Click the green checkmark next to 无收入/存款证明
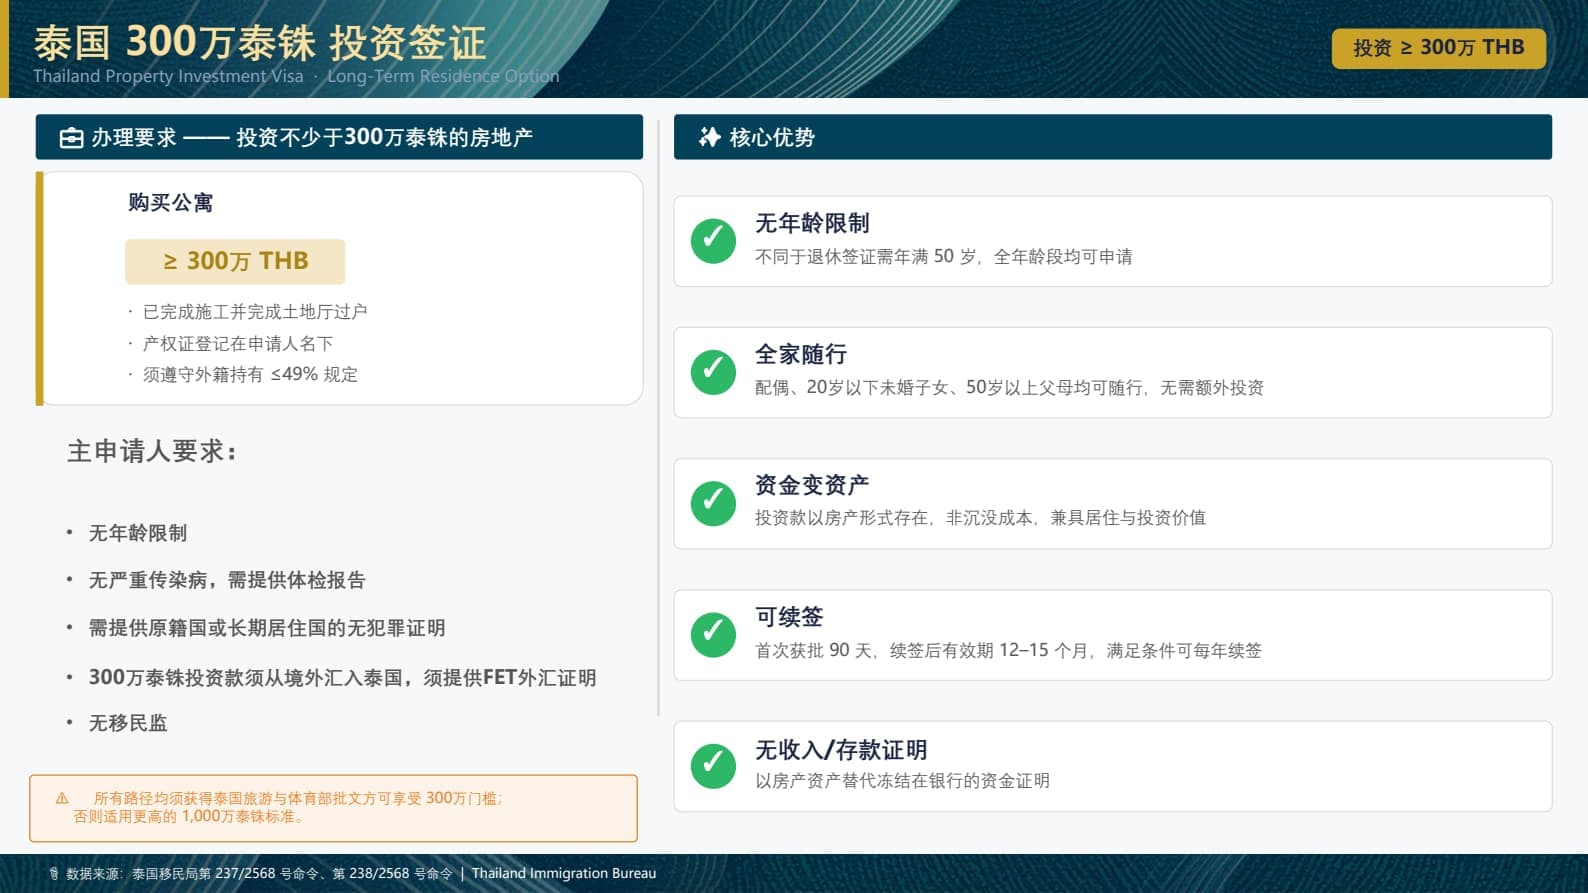Screen dimensions: 1588x893 (x=713, y=766)
